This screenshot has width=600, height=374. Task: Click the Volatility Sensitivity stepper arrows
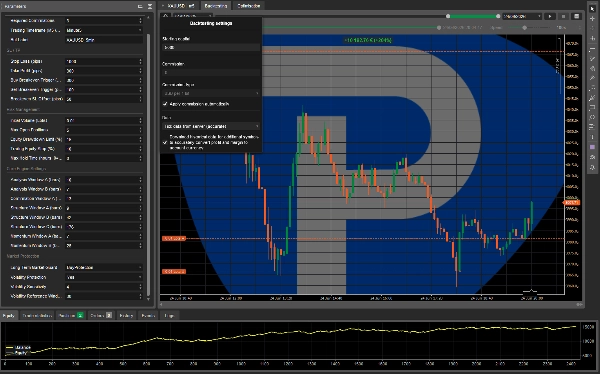[140, 287]
